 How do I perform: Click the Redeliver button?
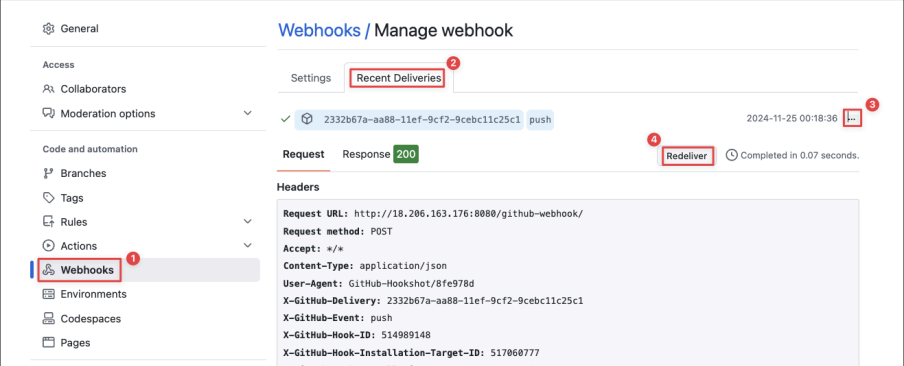pos(688,156)
